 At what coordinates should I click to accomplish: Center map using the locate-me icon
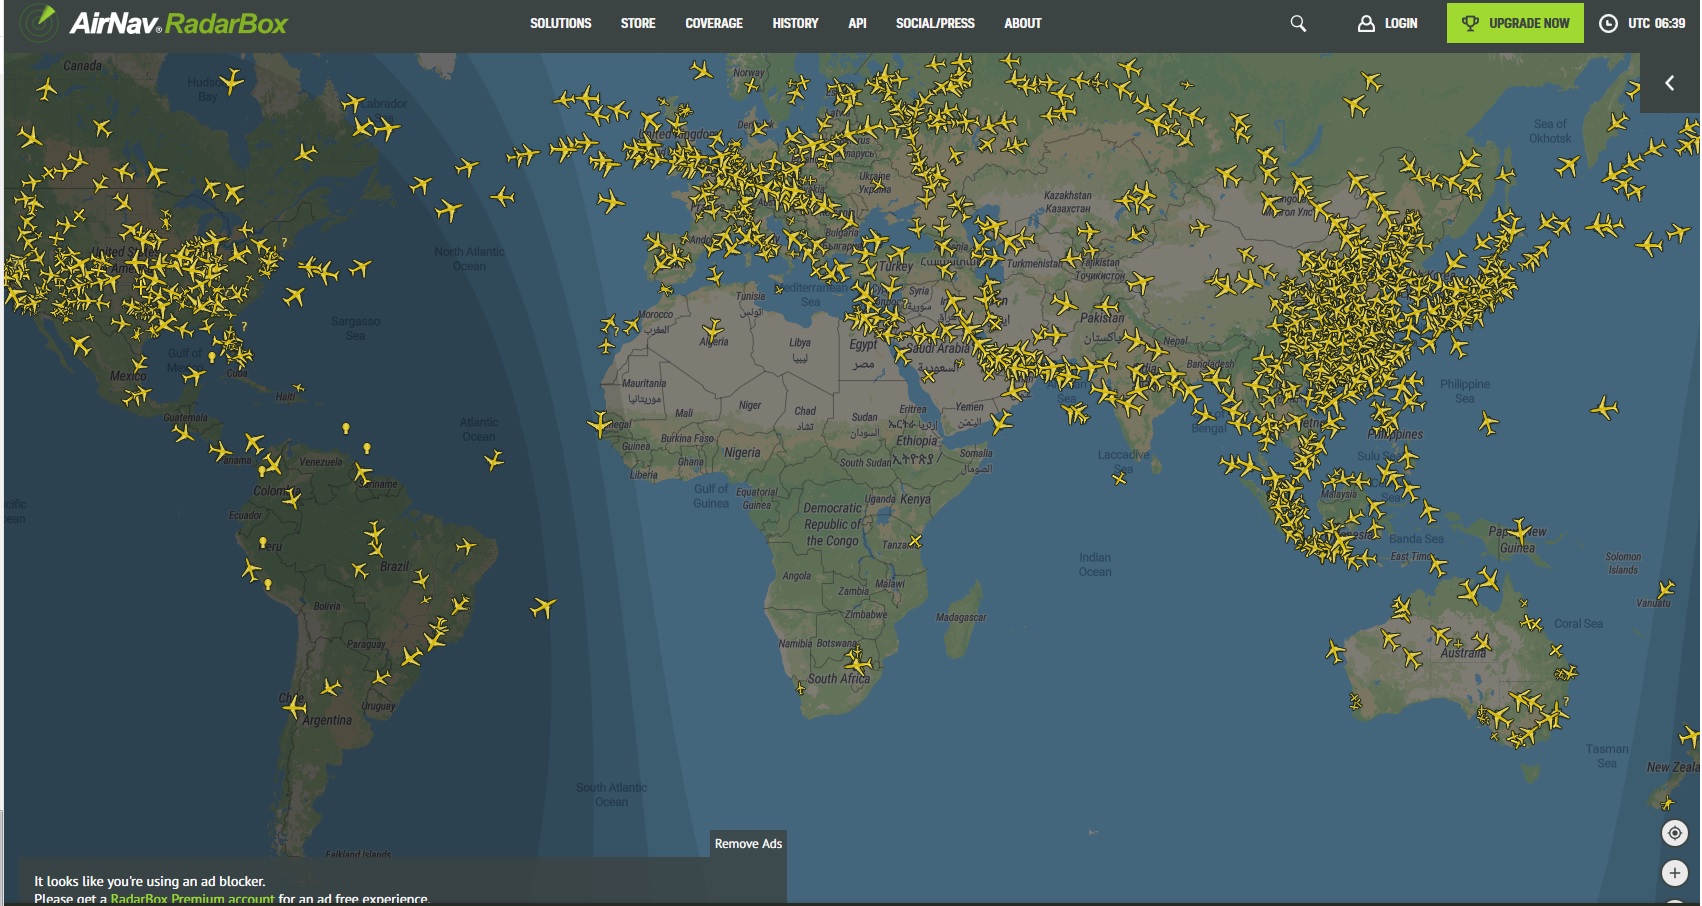1675,833
